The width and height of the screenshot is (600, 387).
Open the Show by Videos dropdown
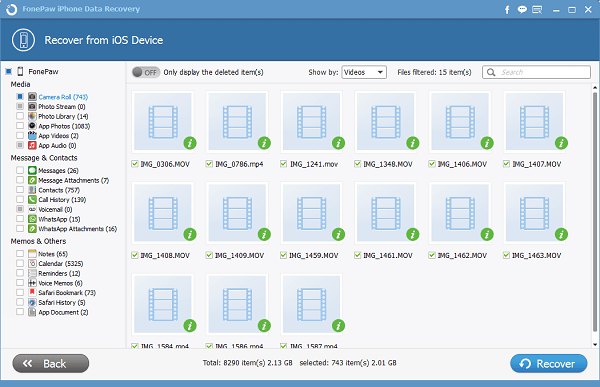point(364,72)
